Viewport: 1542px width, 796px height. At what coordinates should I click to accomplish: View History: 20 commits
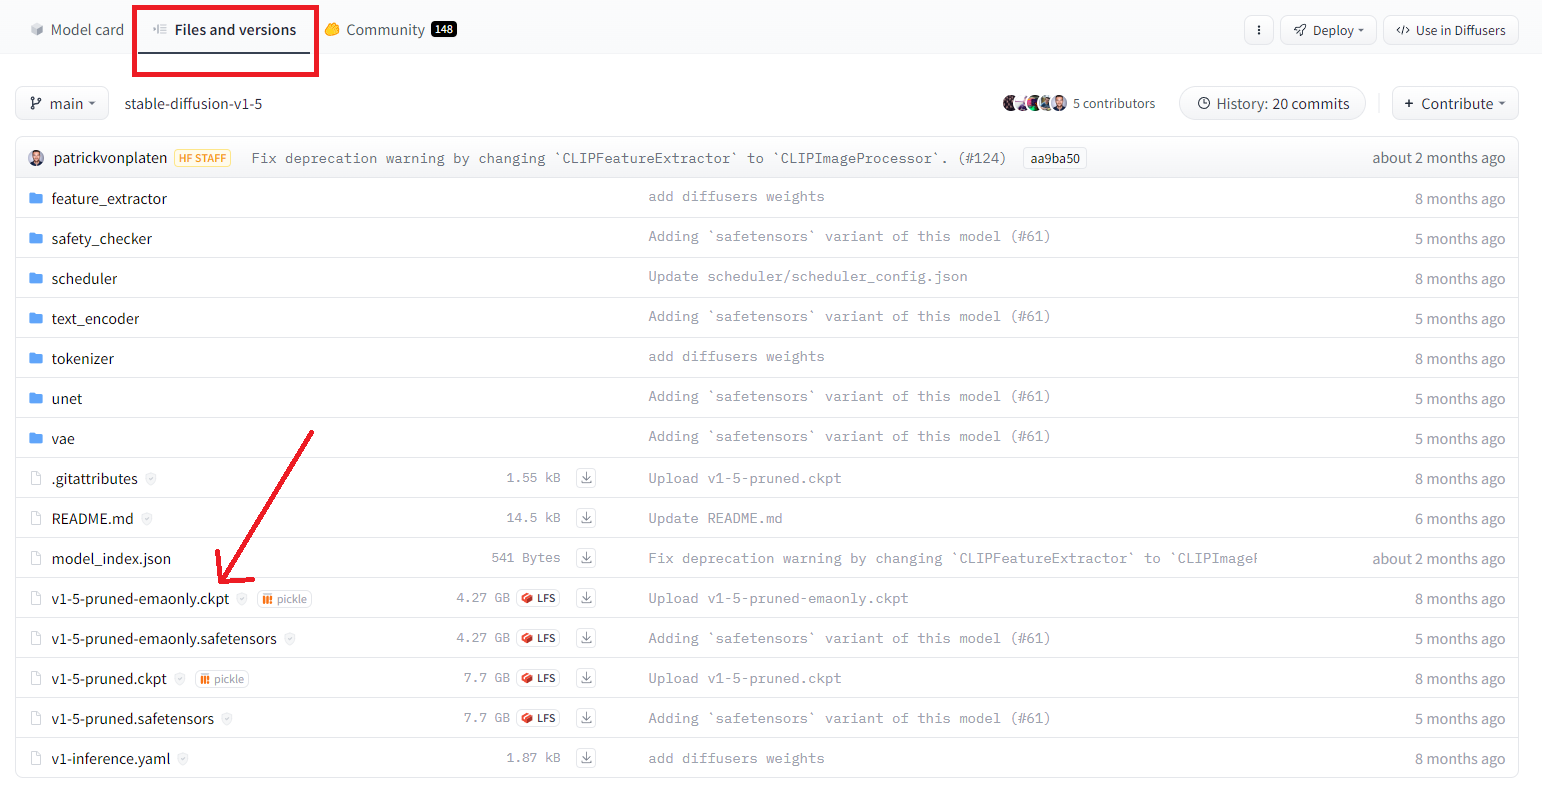1272,103
